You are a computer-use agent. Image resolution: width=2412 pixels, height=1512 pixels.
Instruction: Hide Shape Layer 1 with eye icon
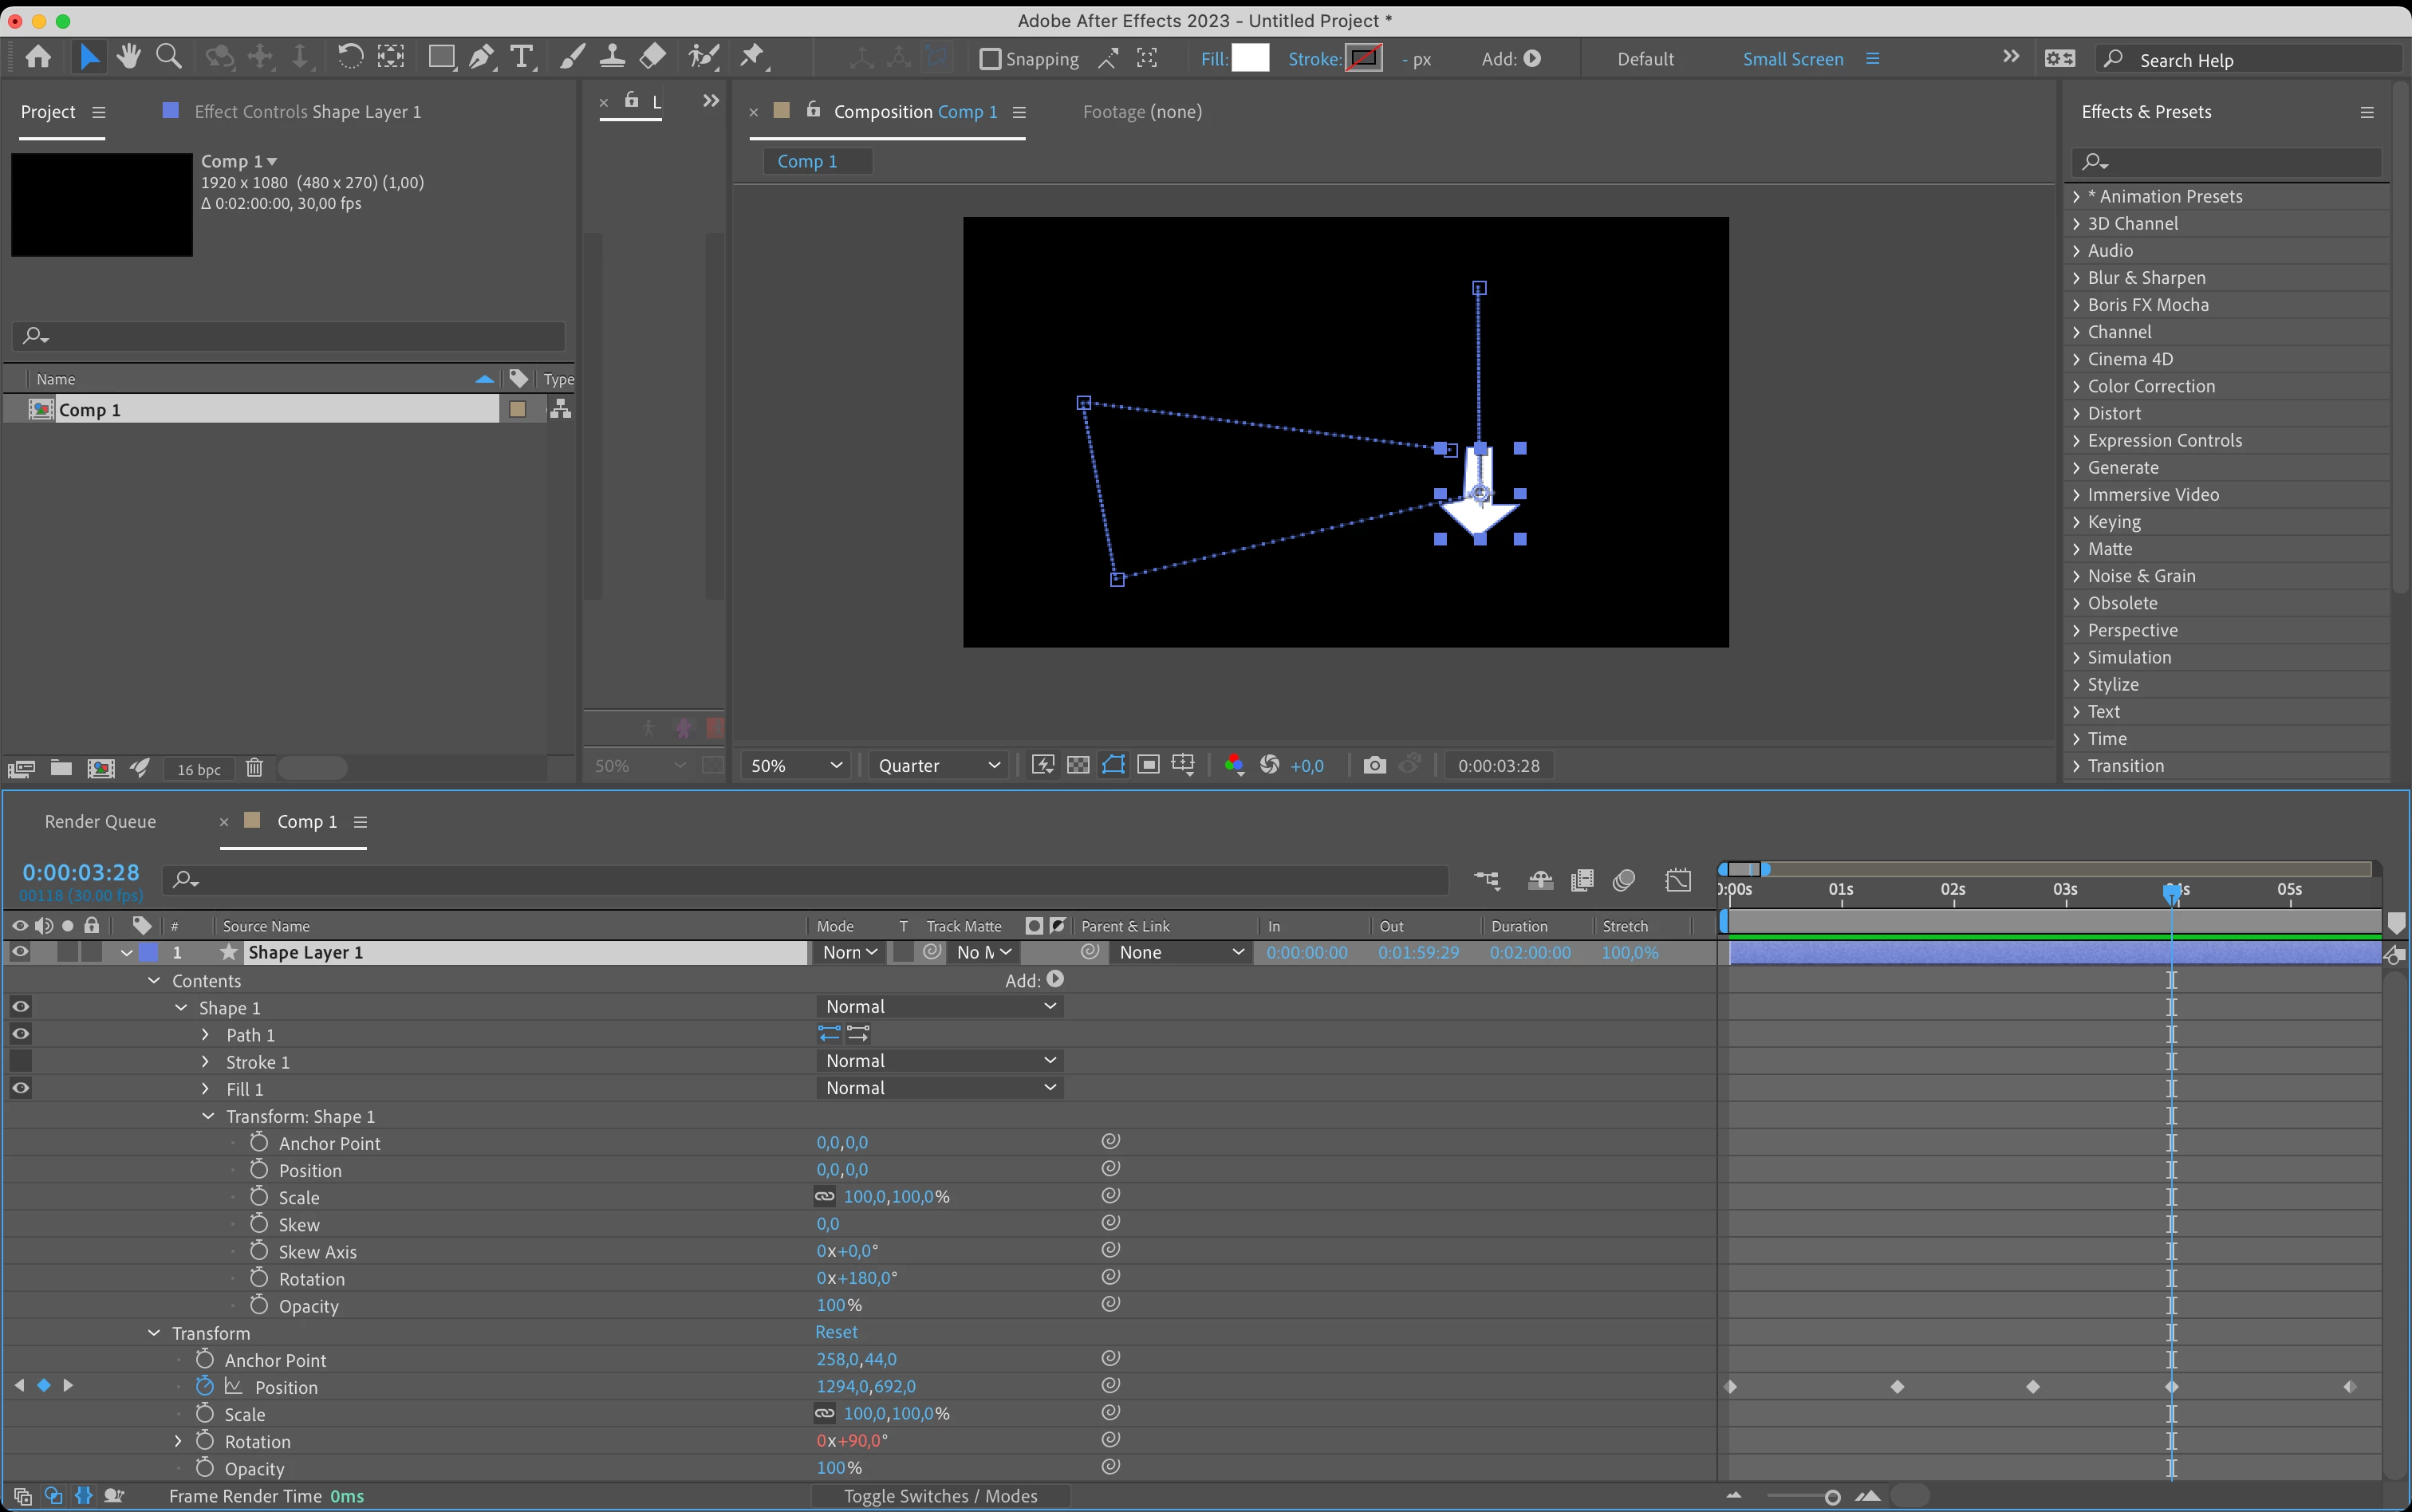pyautogui.click(x=19, y=952)
